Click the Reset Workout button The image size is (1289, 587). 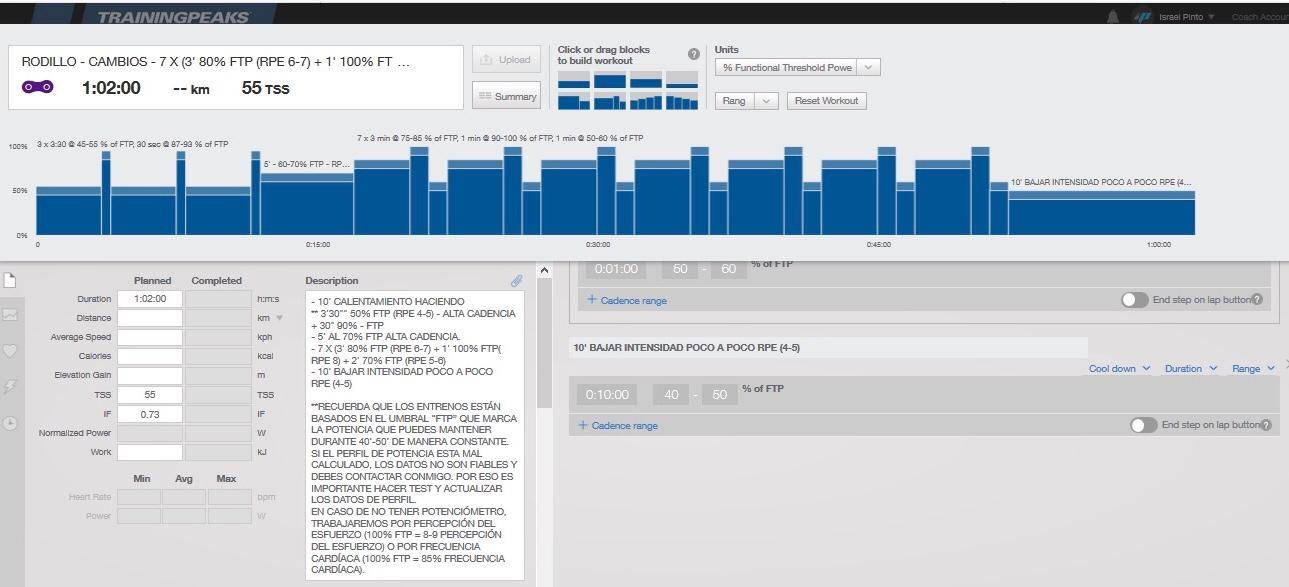(x=826, y=100)
